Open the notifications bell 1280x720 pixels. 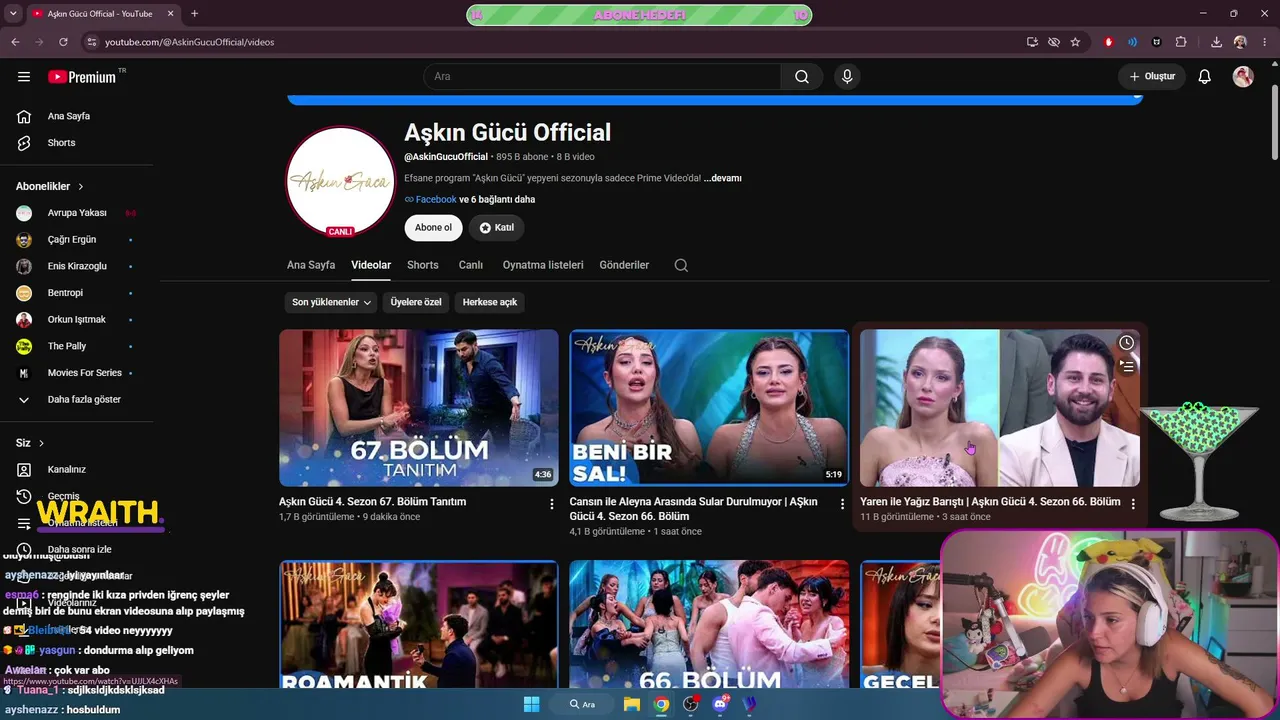click(x=1205, y=77)
